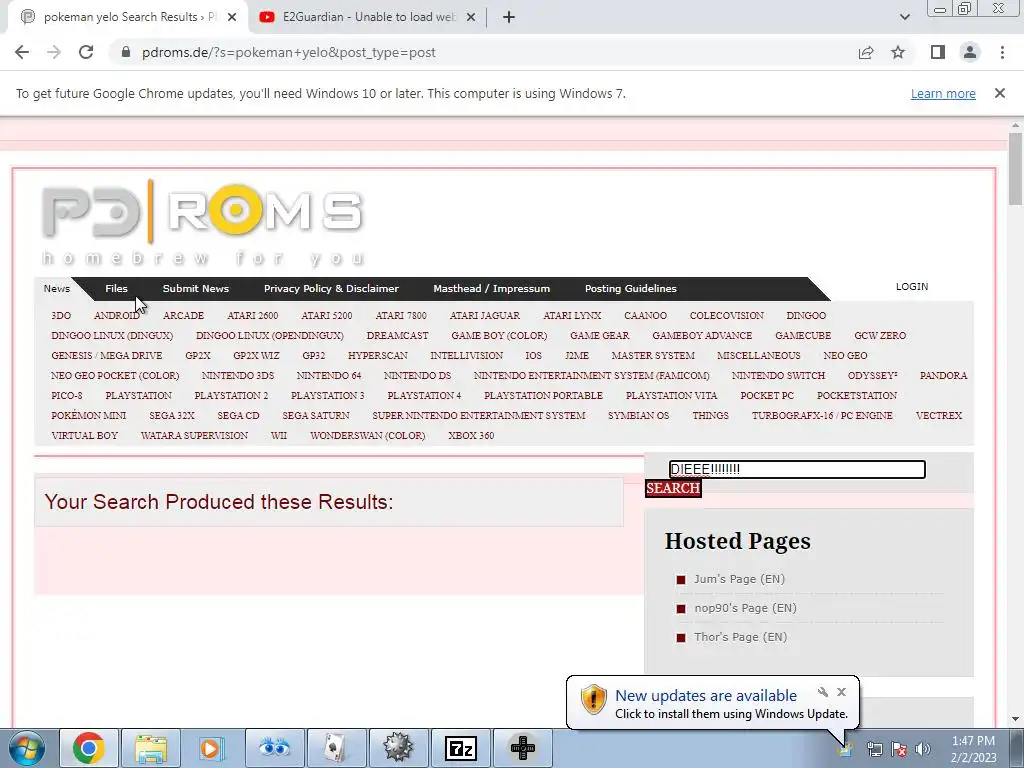Open Jum's Page (EN)
This screenshot has width=1024, height=768.
(739, 579)
